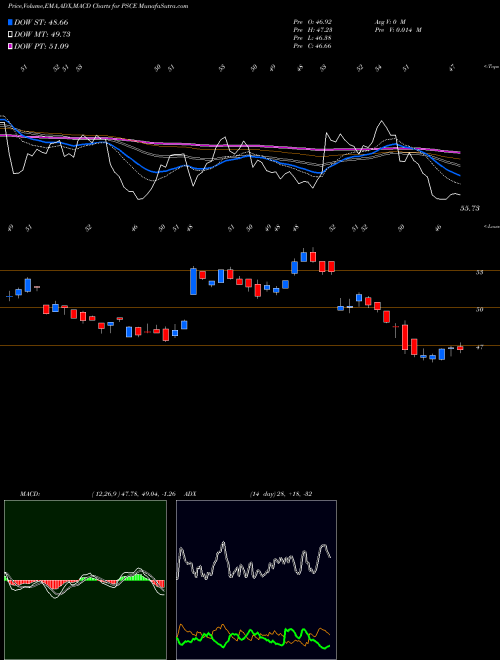This screenshot has width=500, height=660.
Task: Click the 'Pre L: 46.38' low value
Action: coord(313,38)
